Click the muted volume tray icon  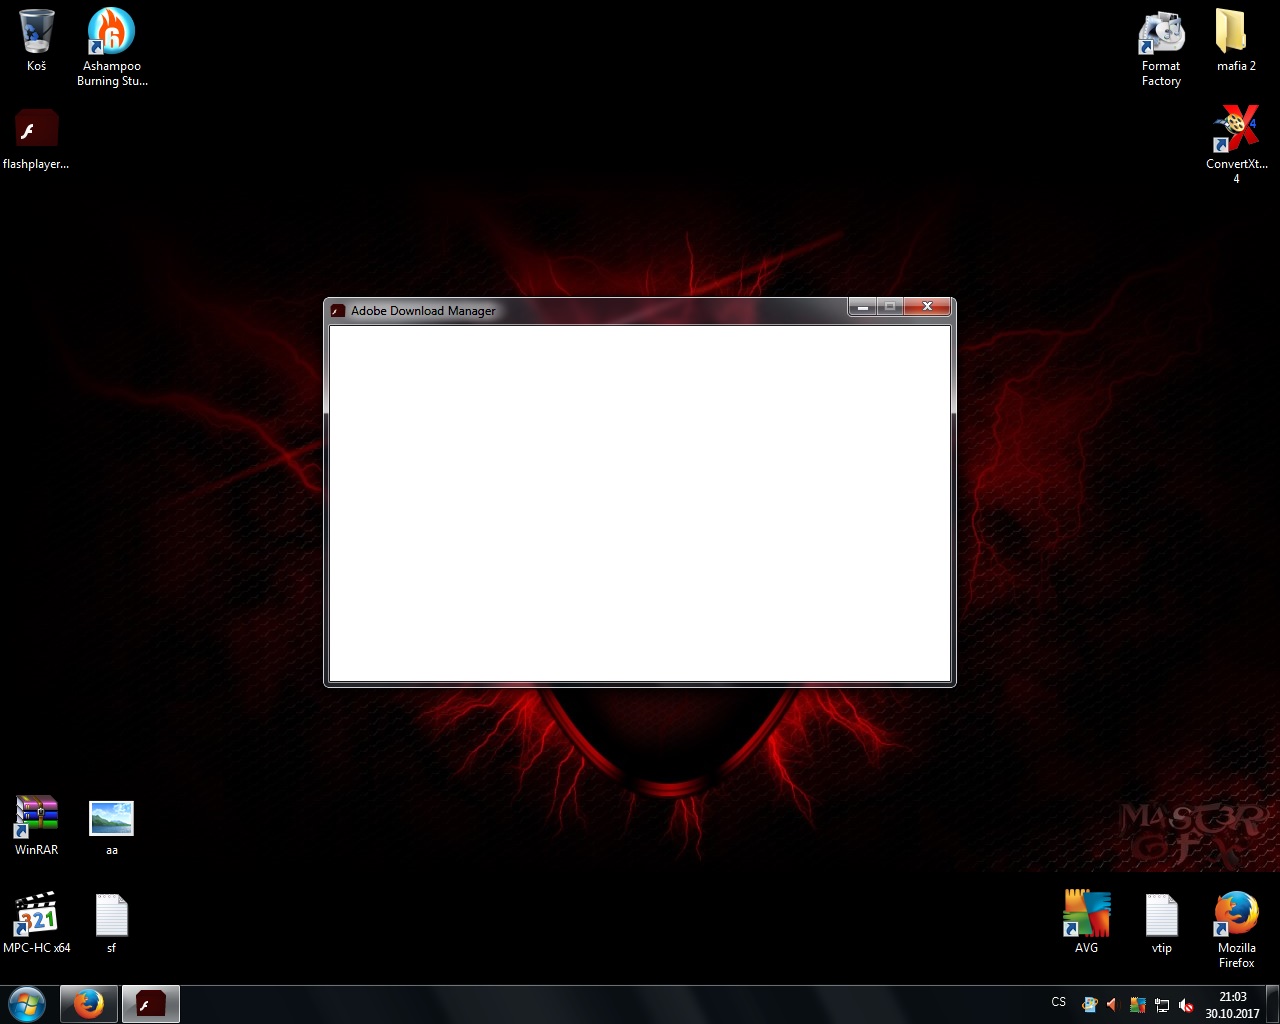pyautogui.click(x=1186, y=1005)
